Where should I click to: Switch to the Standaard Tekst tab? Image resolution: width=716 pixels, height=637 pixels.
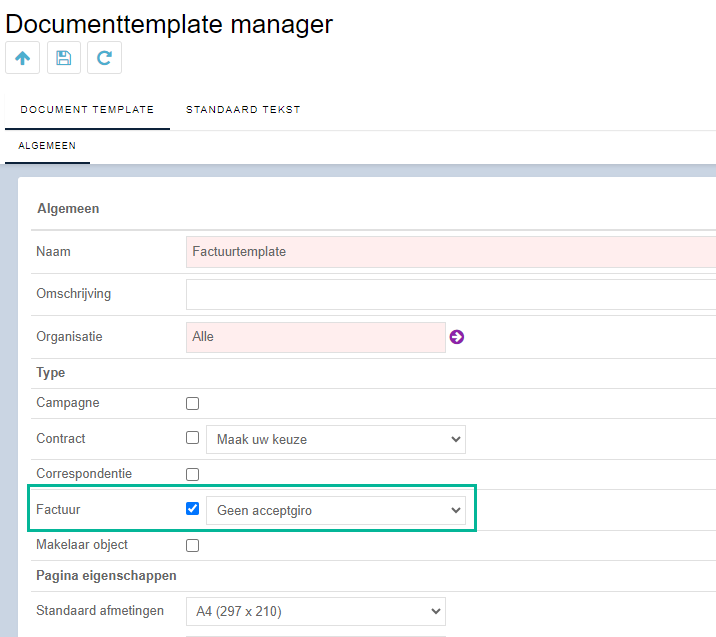(243, 110)
